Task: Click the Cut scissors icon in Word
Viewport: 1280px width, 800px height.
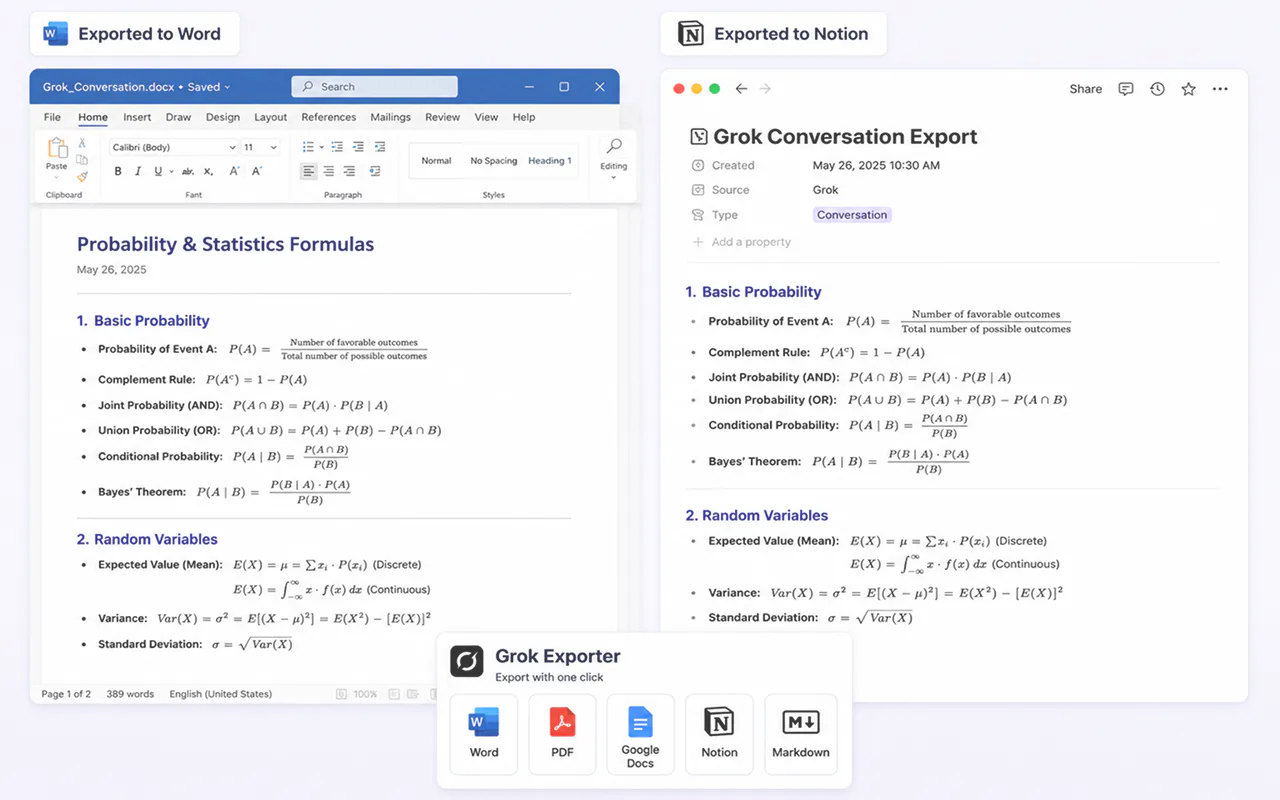Action: [x=82, y=142]
